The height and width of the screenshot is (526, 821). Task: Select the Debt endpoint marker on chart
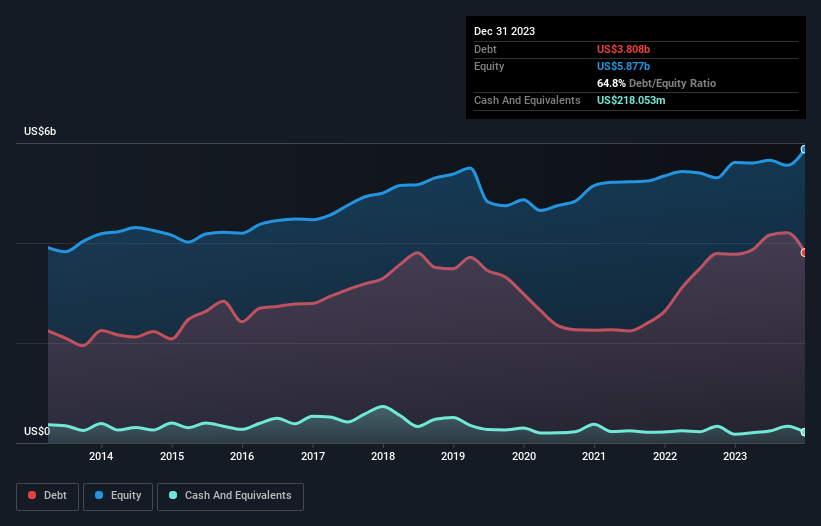[x=804, y=252]
